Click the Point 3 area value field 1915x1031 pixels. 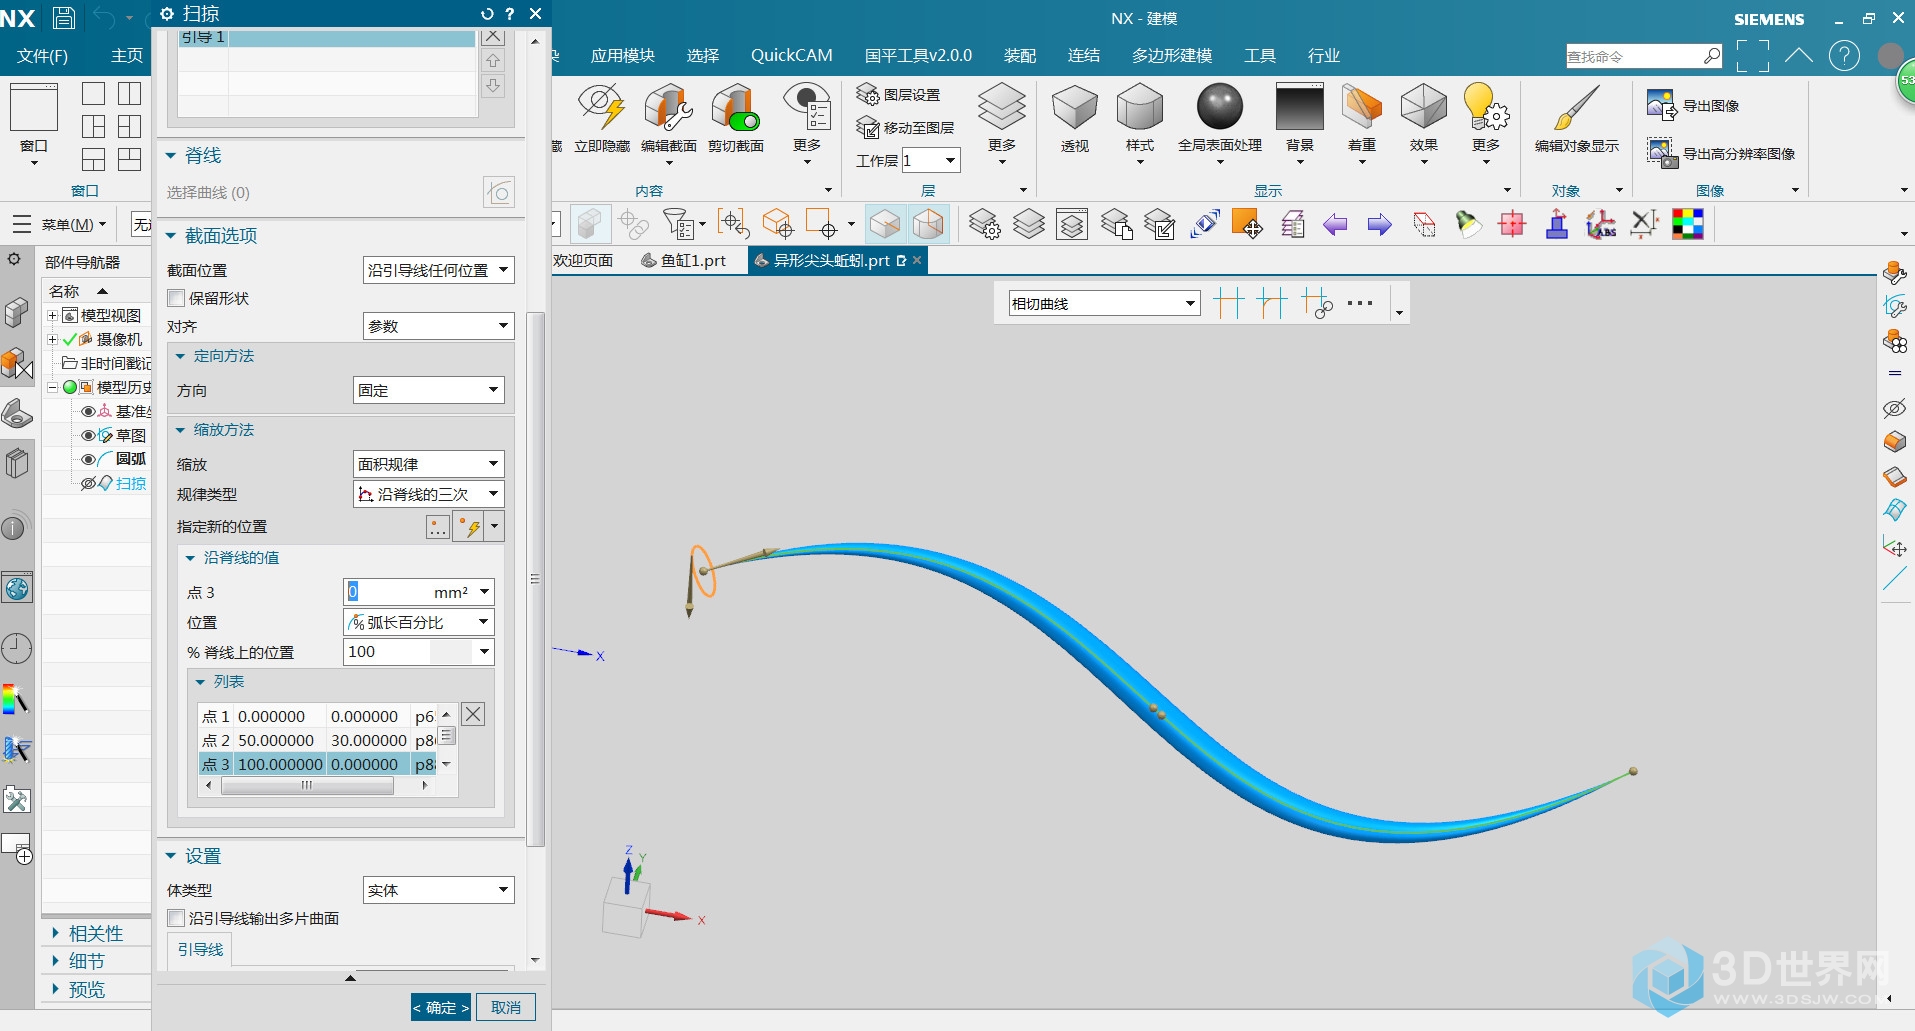(419, 592)
